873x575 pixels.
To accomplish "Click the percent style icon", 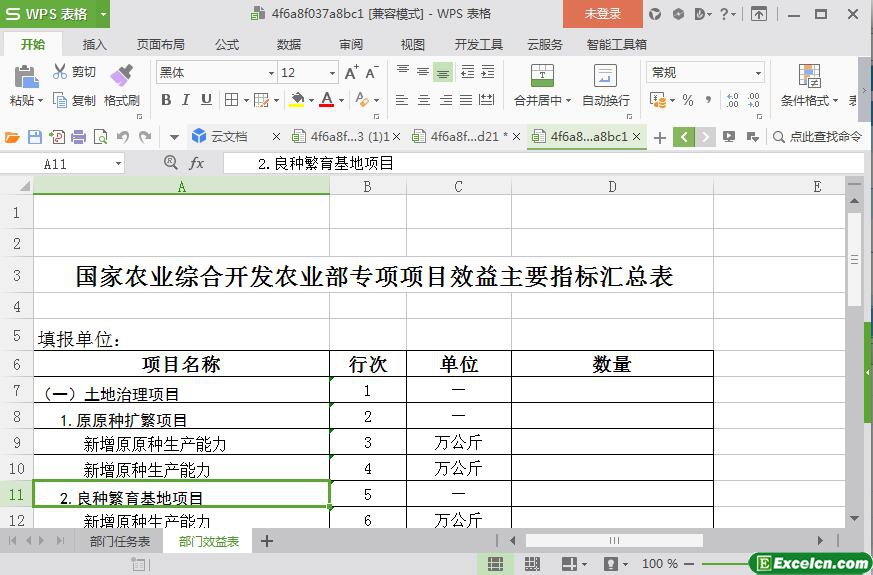I will point(688,100).
